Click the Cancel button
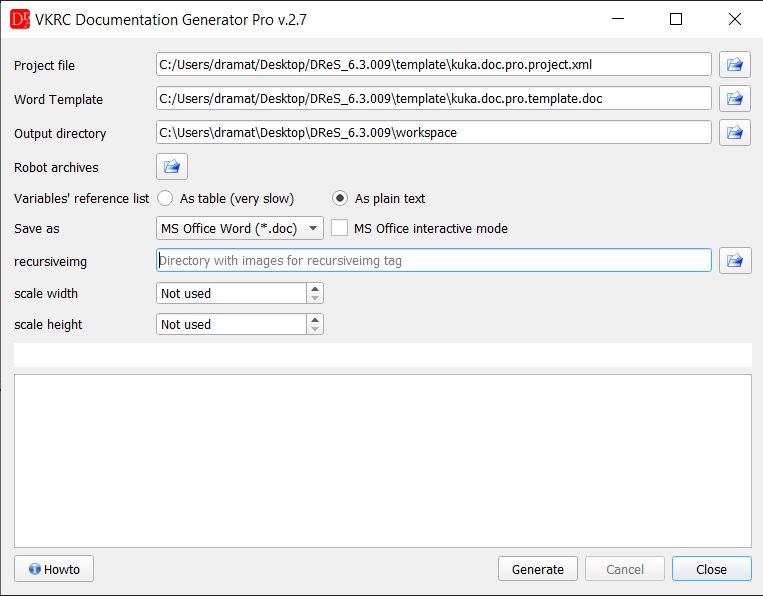The image size is (763, 596). point(625,569)
